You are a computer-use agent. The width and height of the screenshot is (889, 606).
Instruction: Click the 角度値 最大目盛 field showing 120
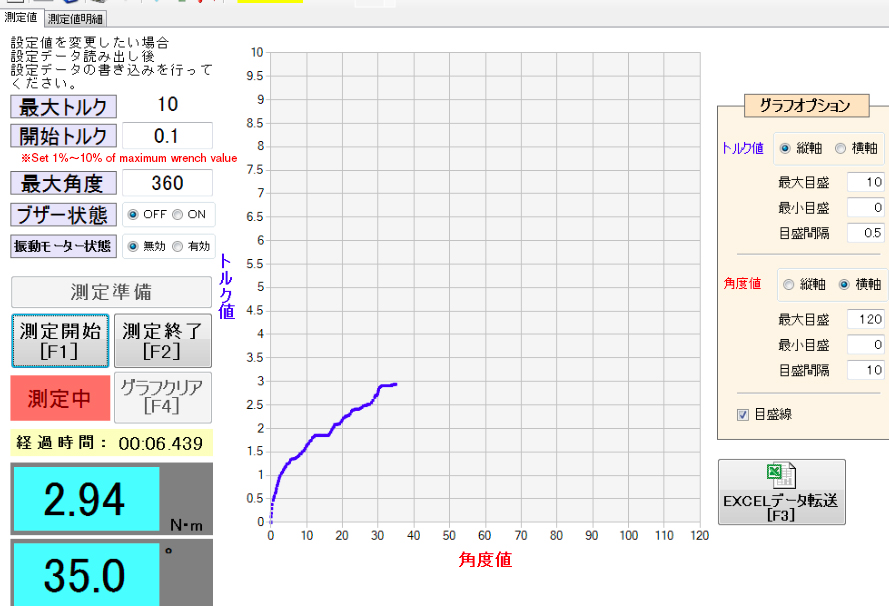(x=866, y=319)
